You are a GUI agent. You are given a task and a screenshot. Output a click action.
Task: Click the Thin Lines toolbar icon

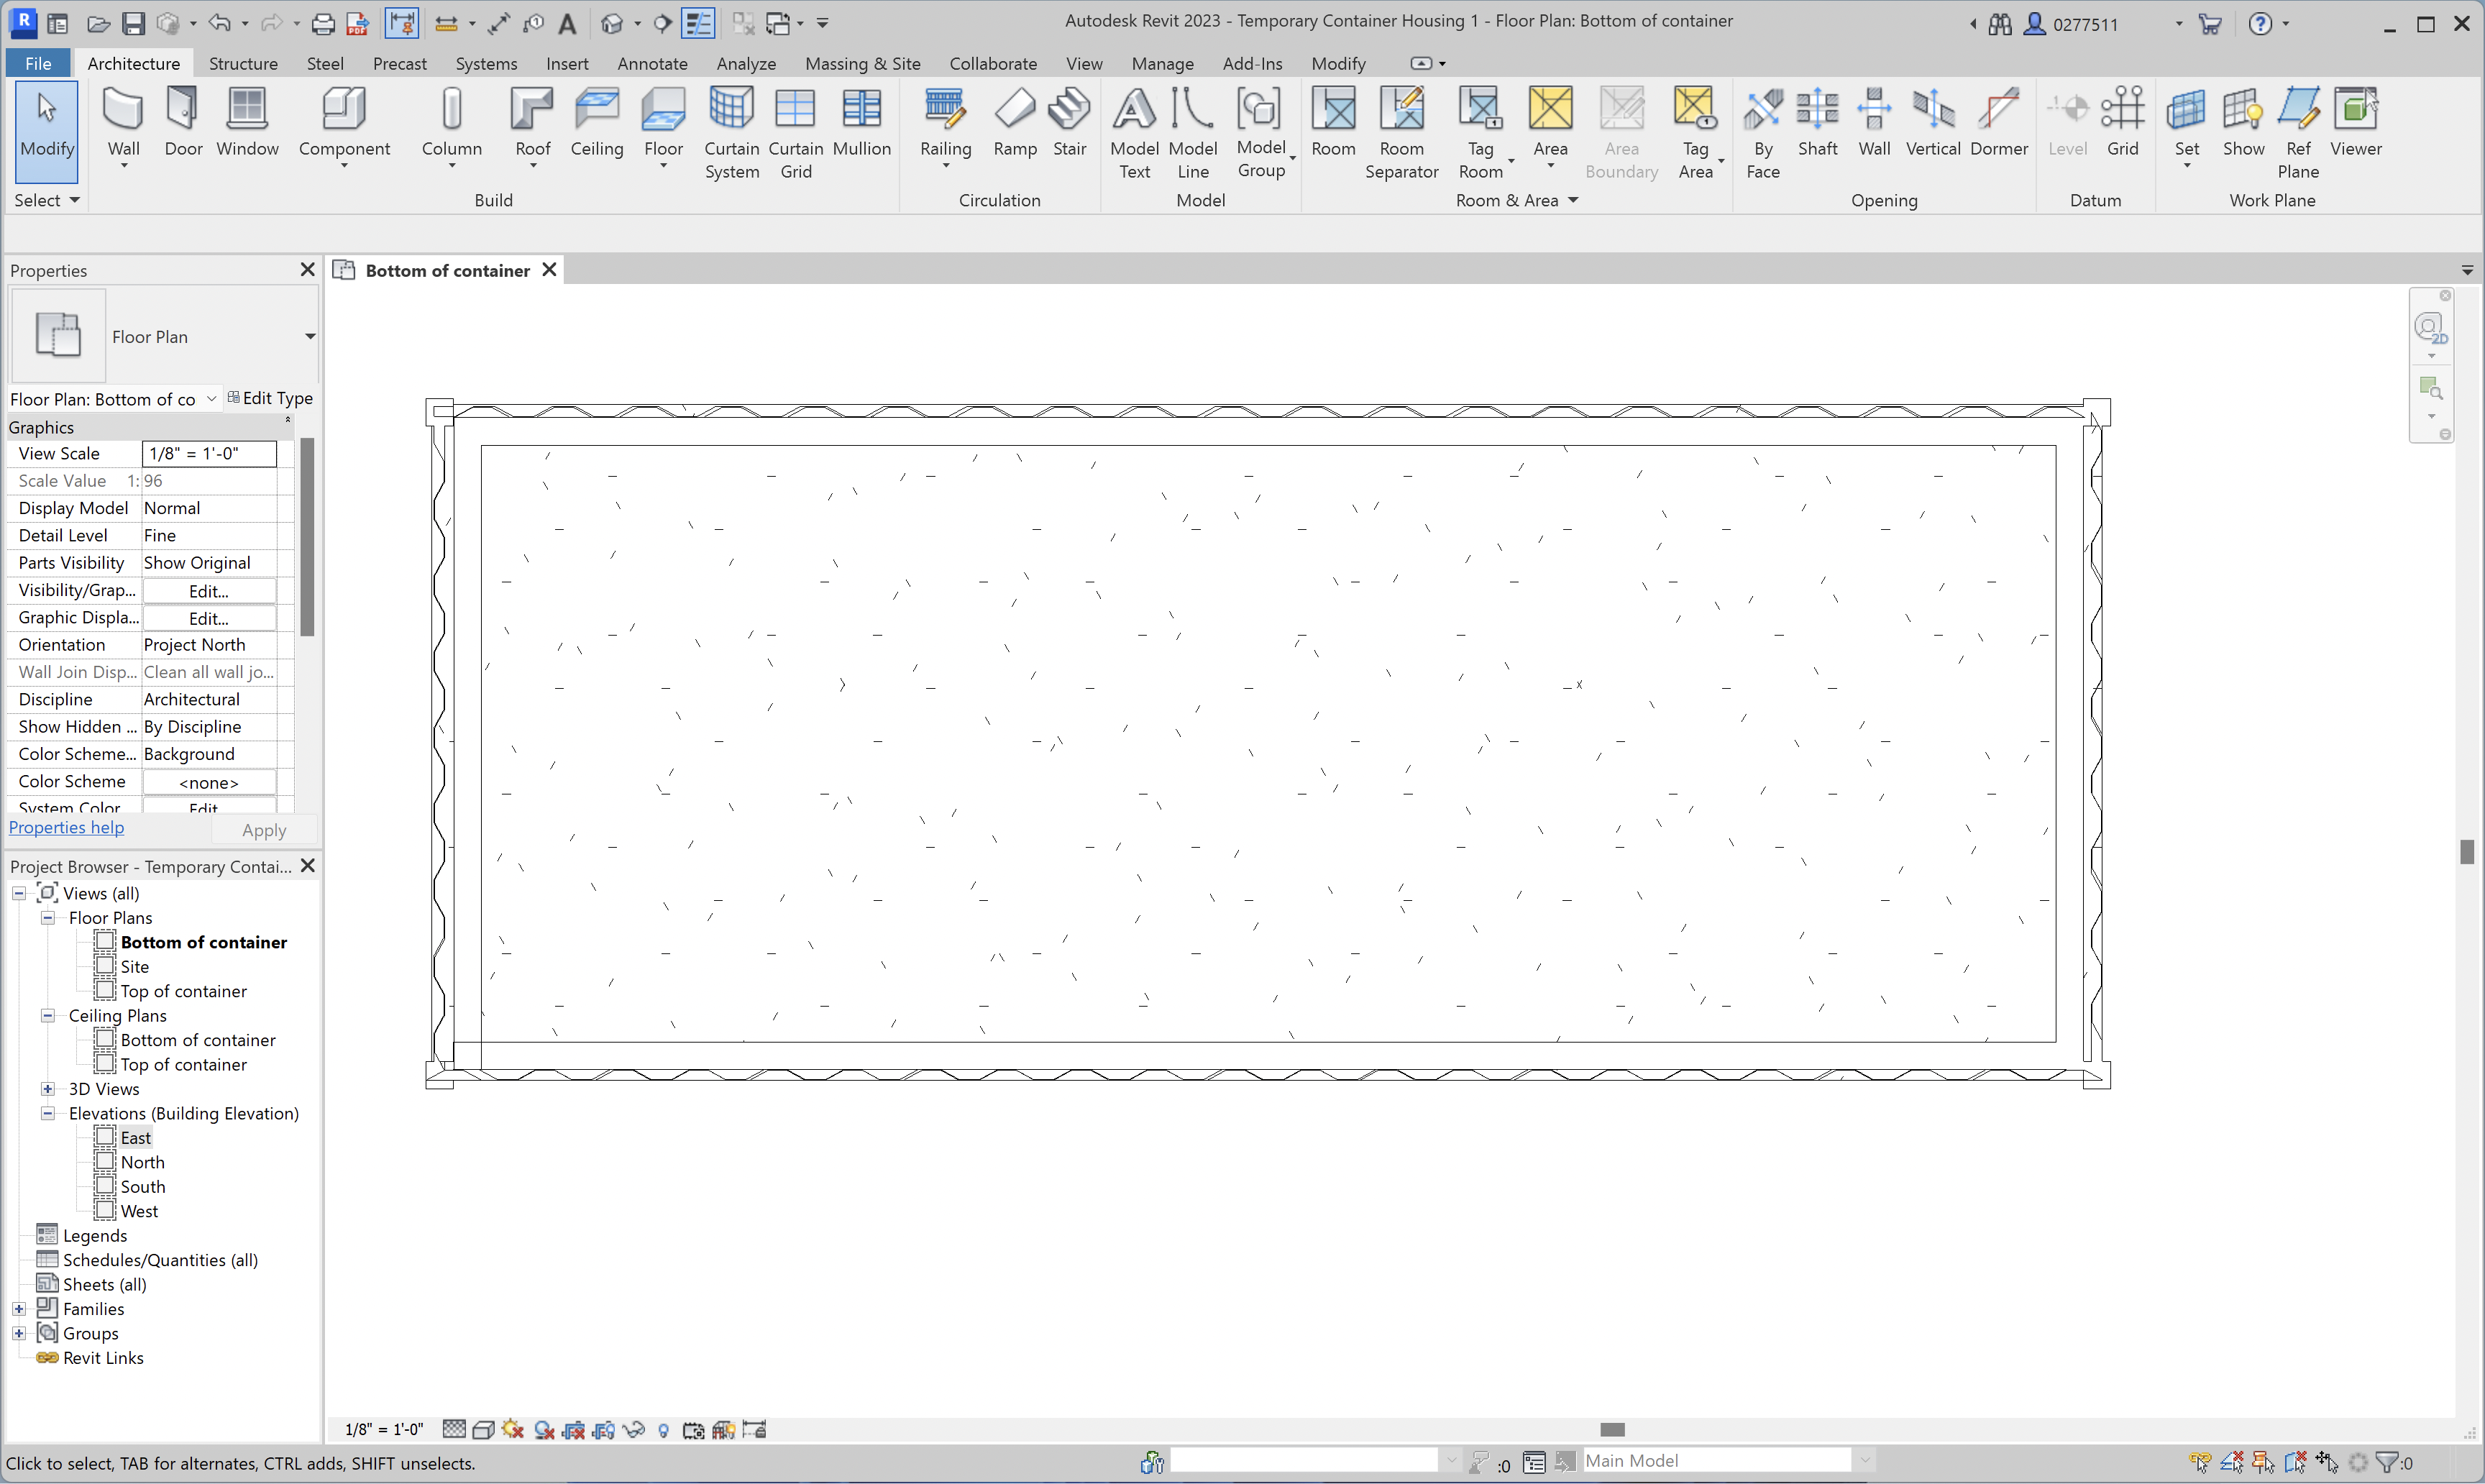point(698,22)
